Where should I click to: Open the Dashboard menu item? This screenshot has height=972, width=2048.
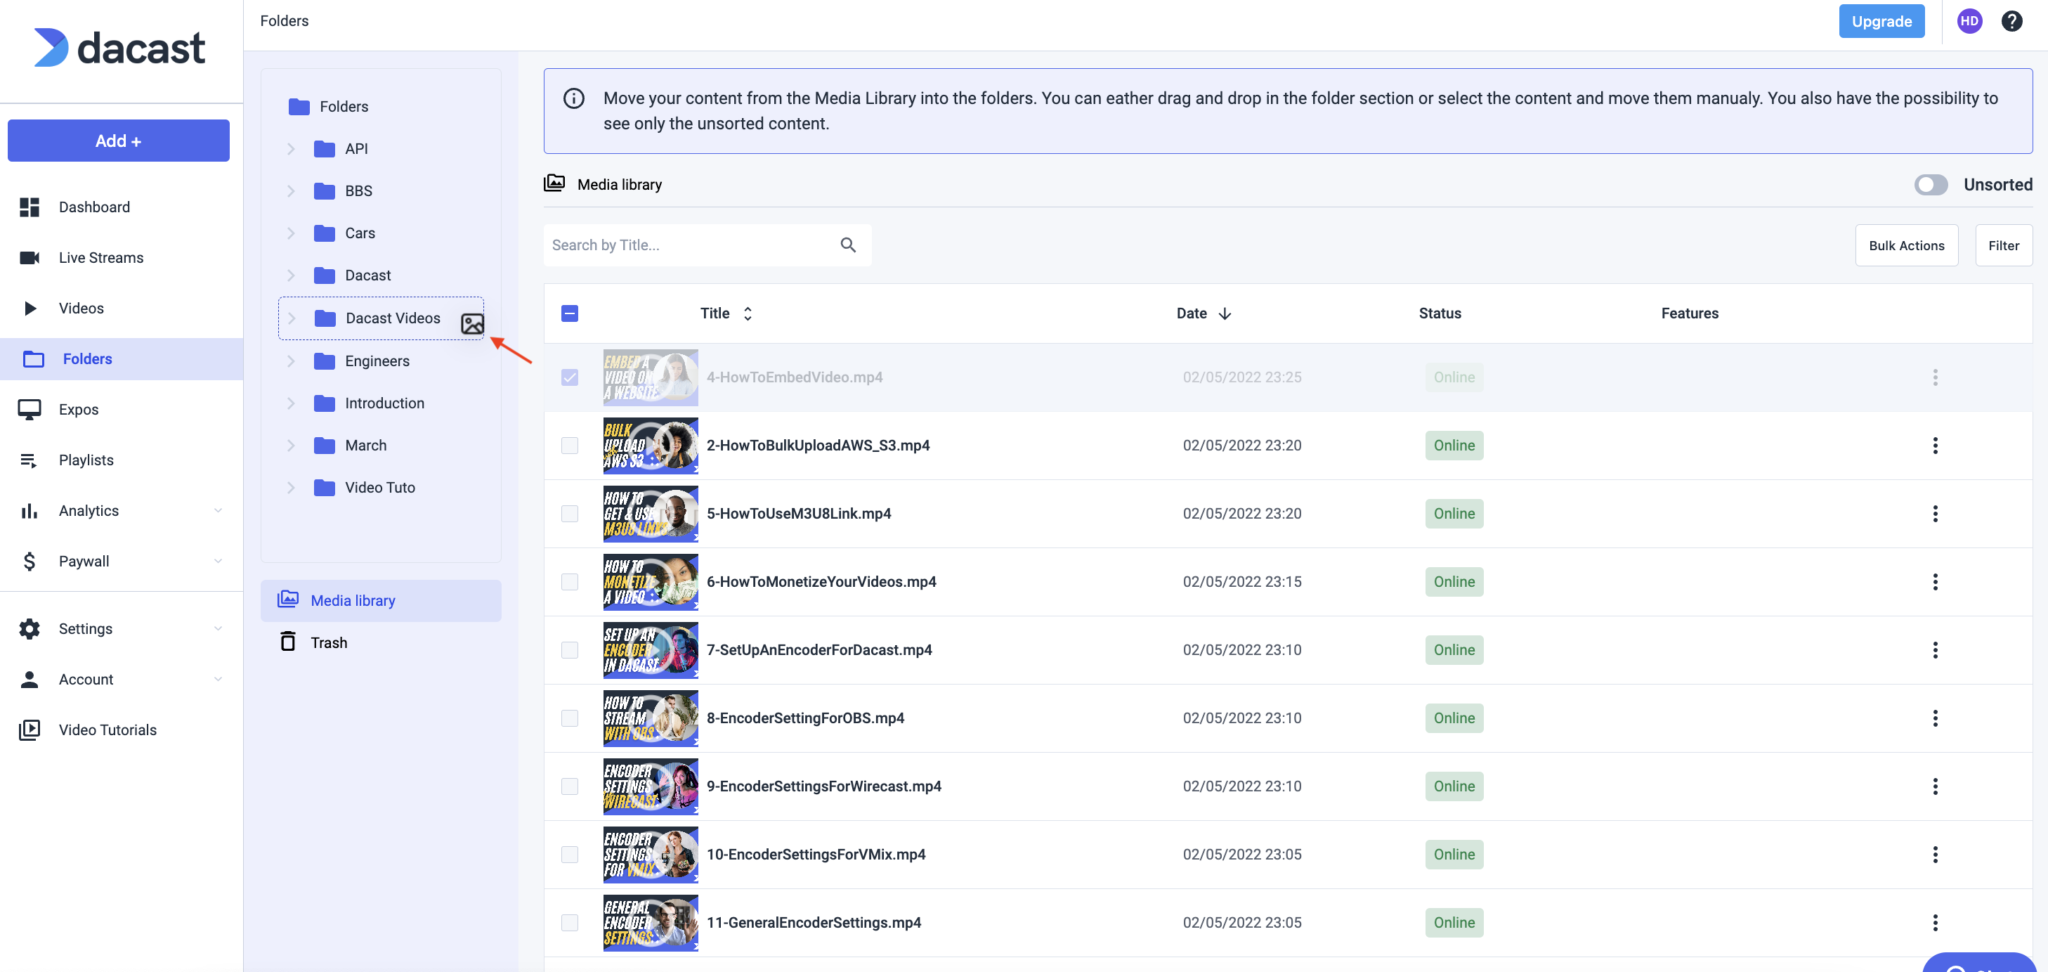point(121,207)
